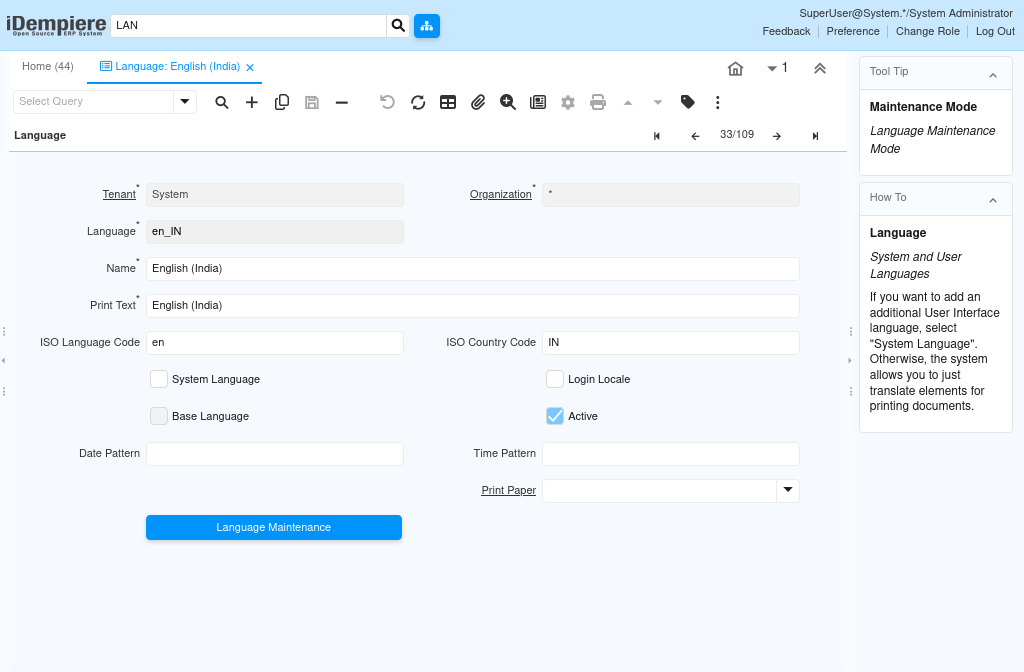Click the Process gear icon
1024x672 pixels.
568,103
